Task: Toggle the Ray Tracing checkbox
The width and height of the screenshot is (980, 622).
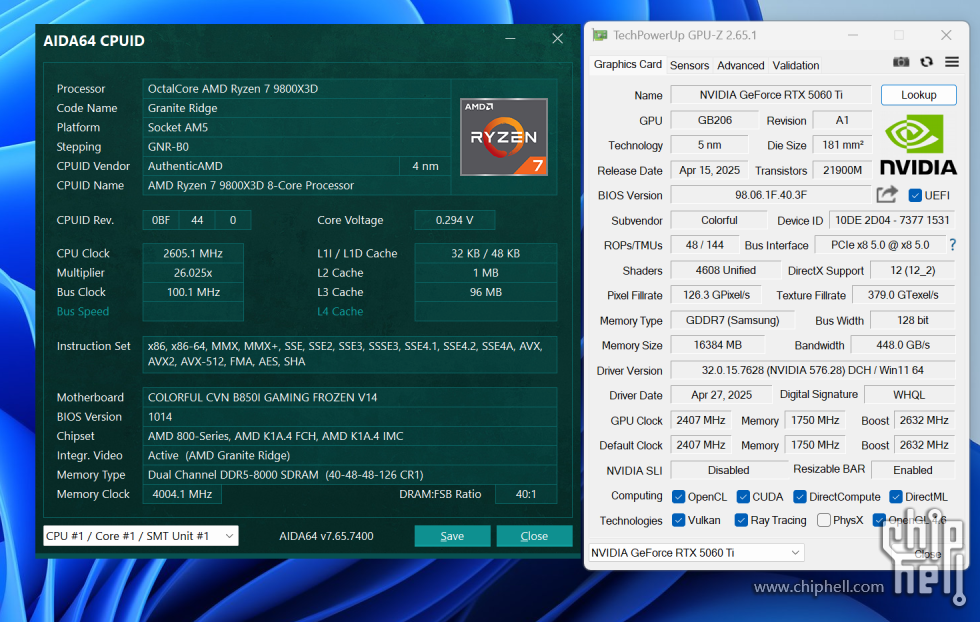Action: (x=741, y=520)
